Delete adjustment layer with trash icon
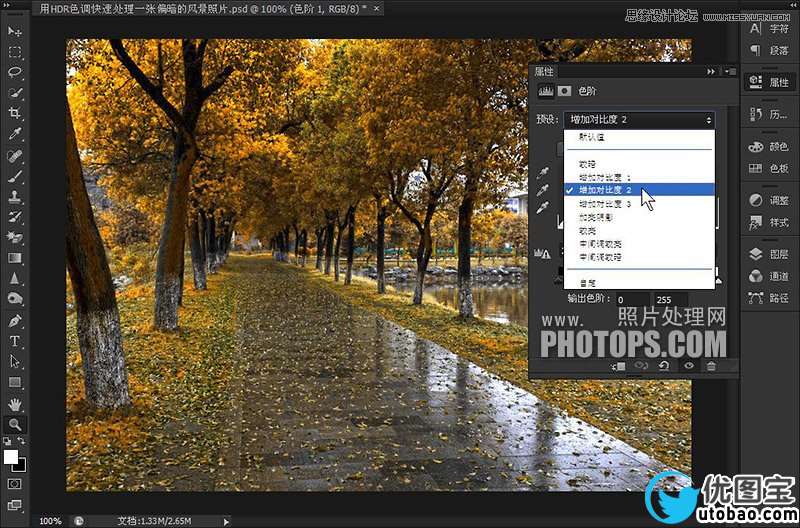The width and height of the screenshot is (800, 528). pyautogui.click(x=711, y=366)
